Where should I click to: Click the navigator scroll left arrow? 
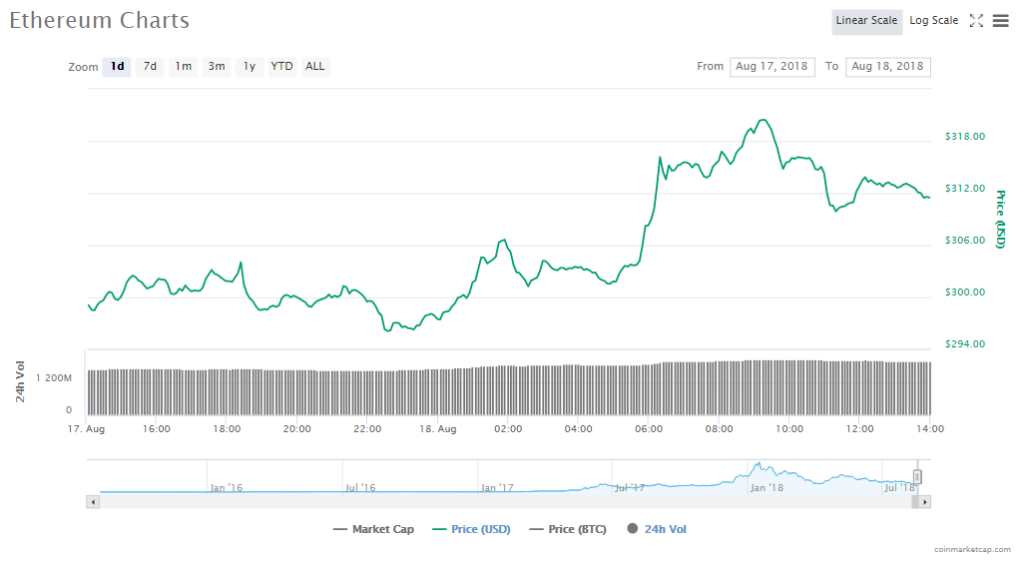[x=94, y=501]
